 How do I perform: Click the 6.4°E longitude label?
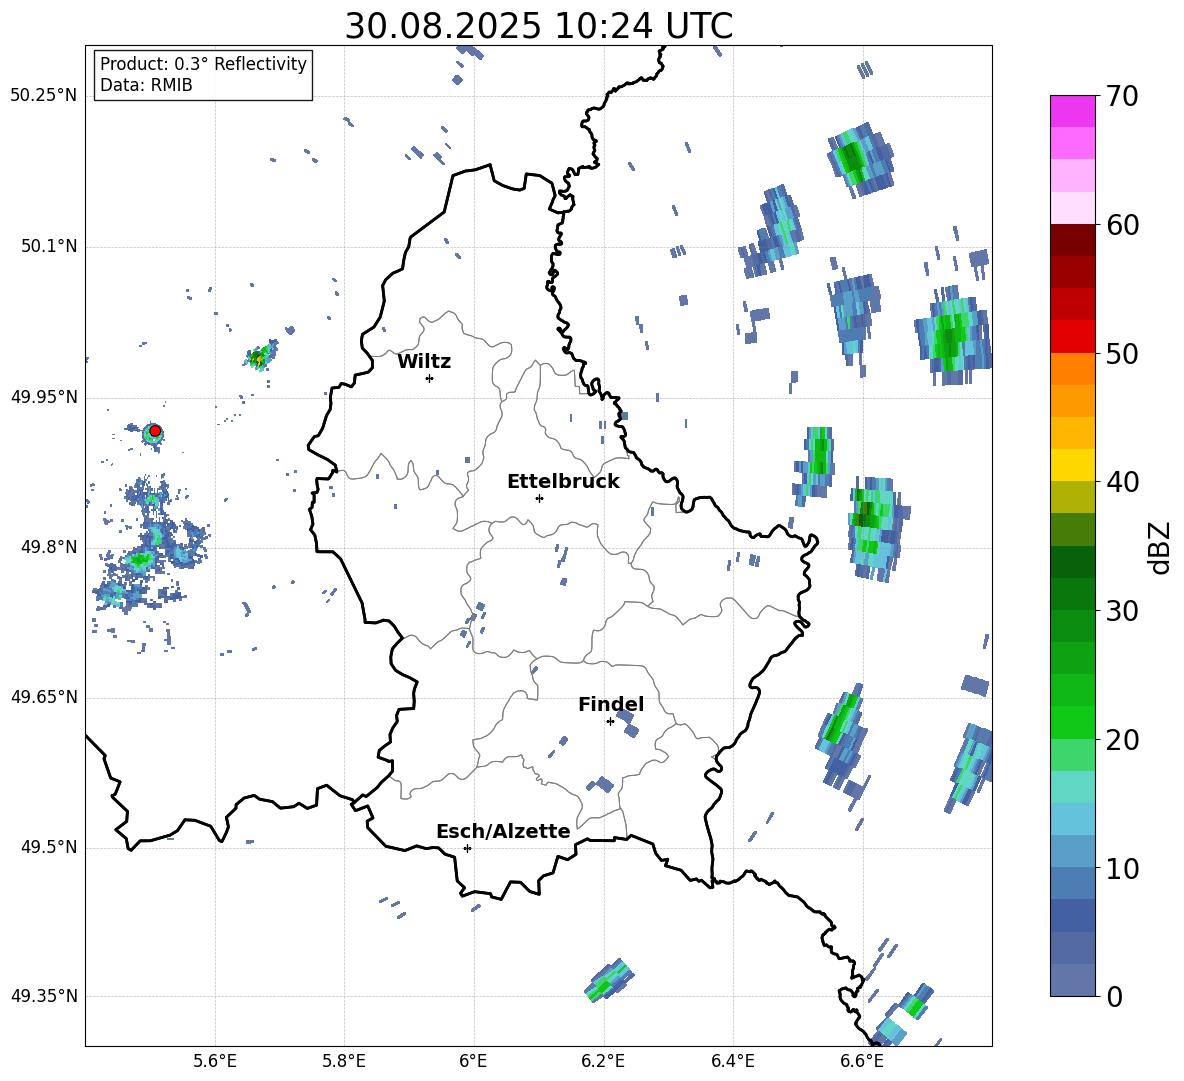[732, 1061]
